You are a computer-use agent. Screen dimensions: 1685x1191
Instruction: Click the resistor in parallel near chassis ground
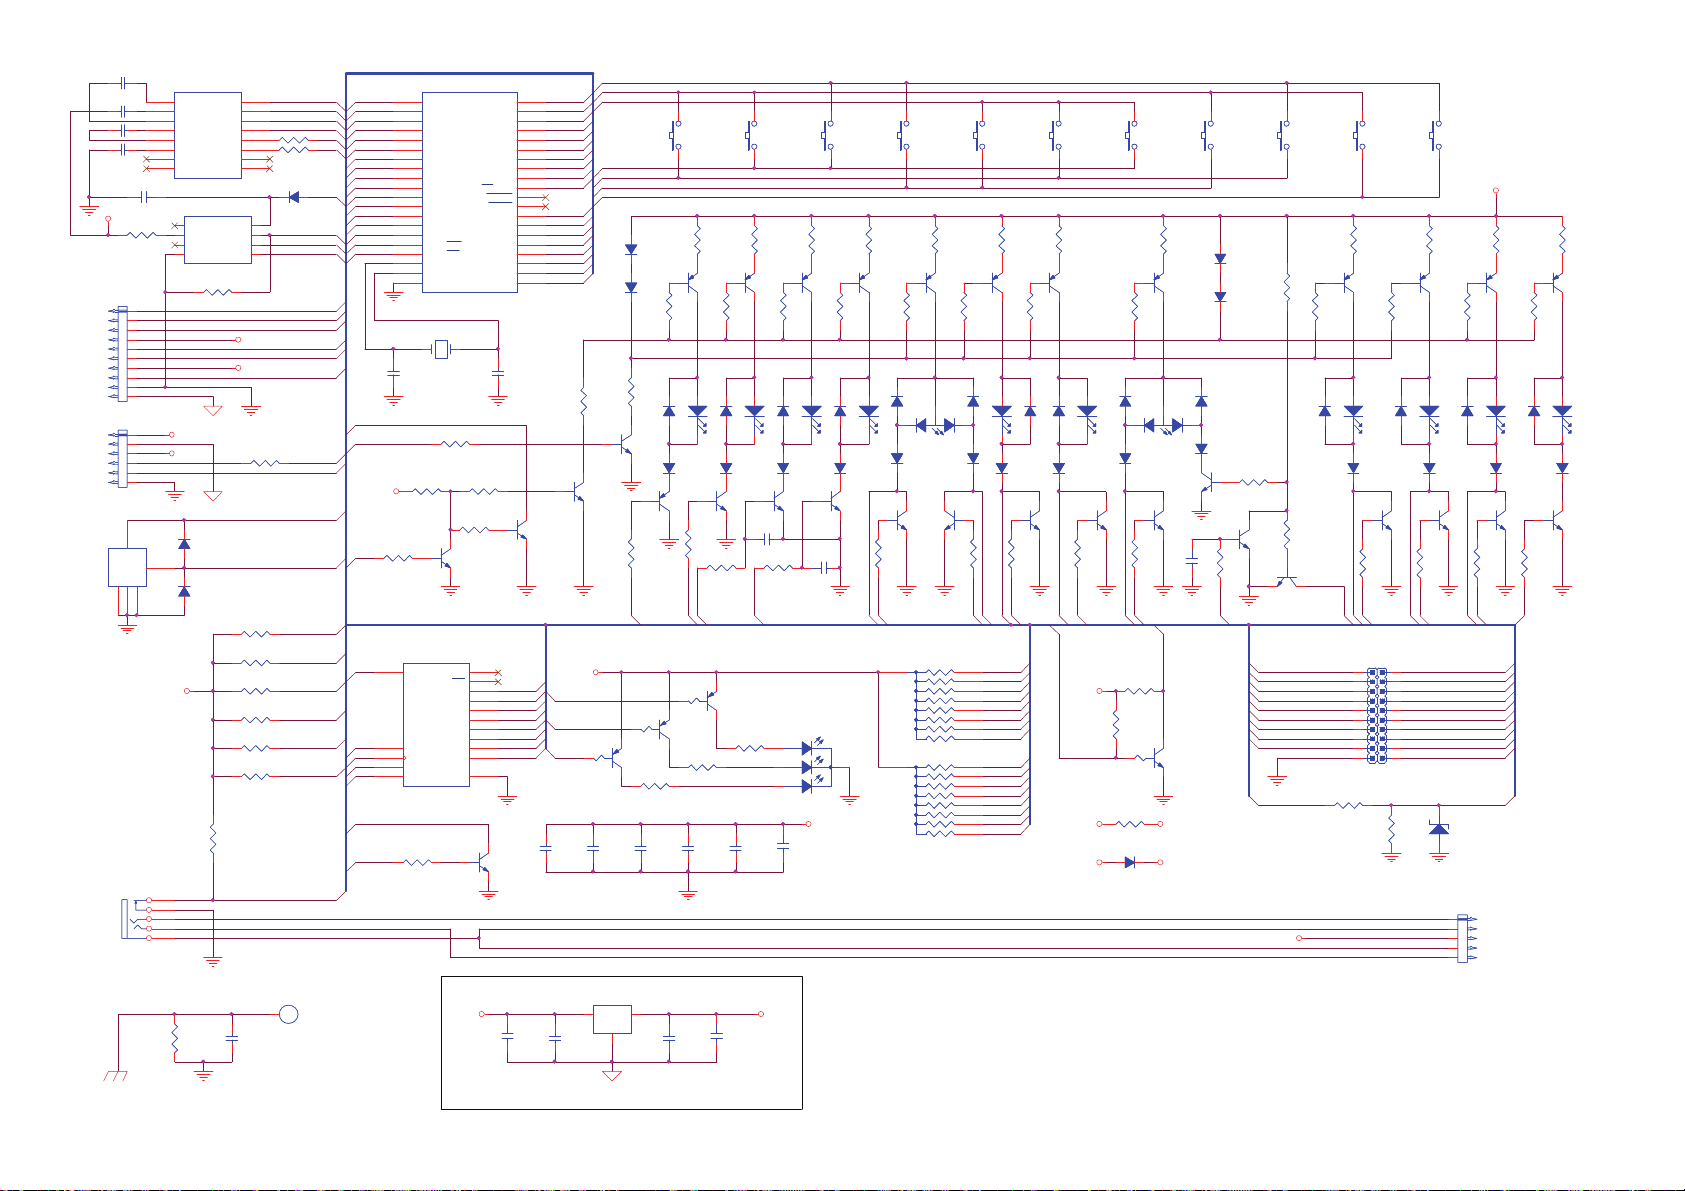(x=174, y=1037)
